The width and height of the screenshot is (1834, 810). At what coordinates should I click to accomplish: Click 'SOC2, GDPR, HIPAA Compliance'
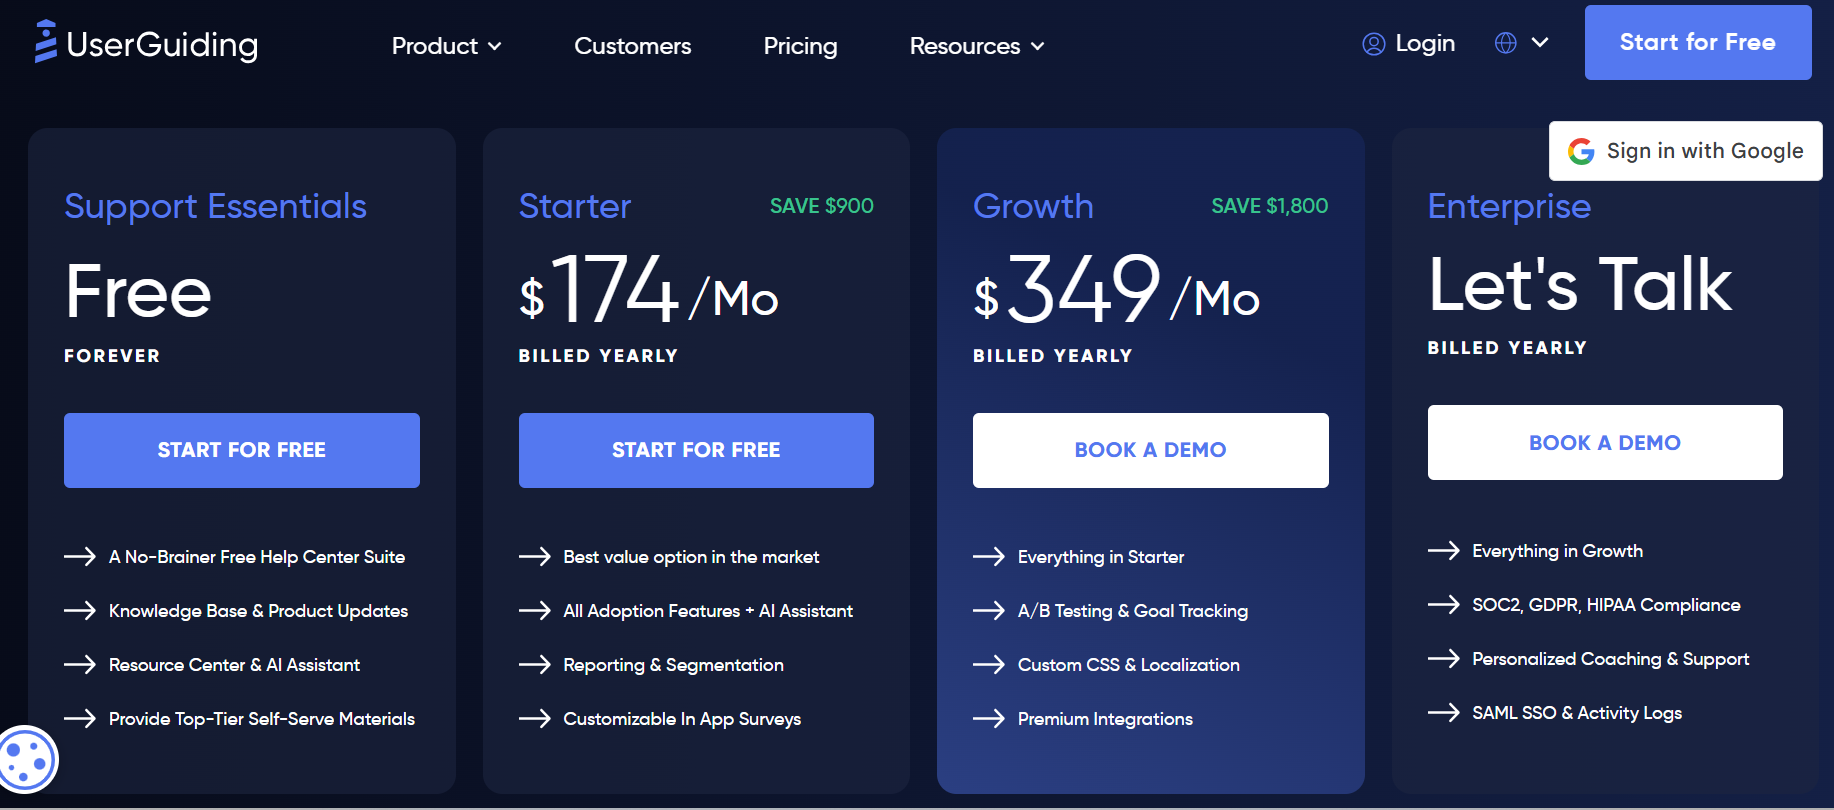coord(1606,605)
